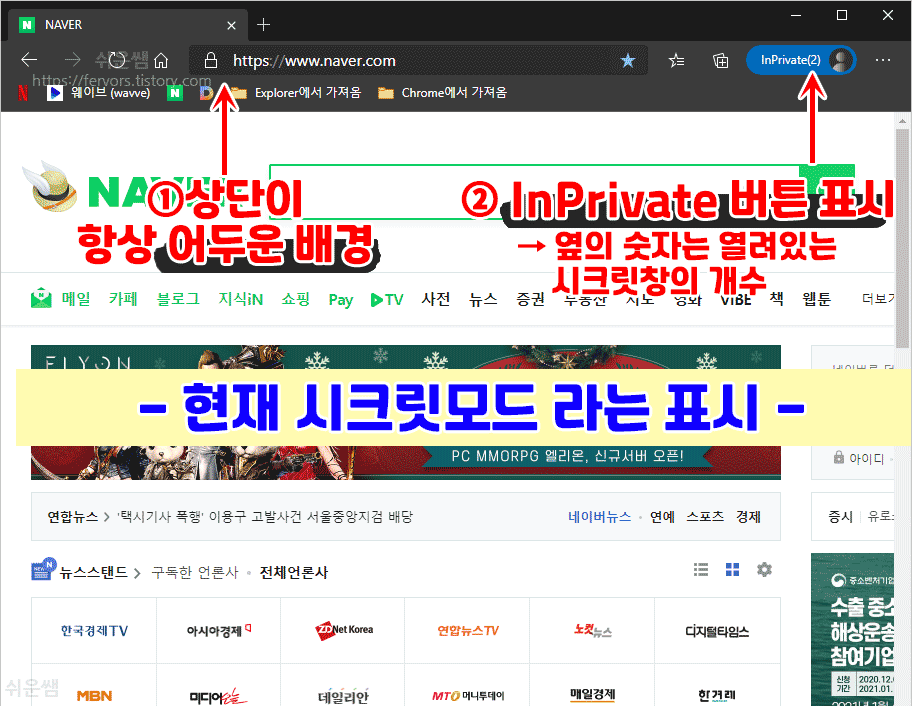Click the address bar URL field
Screen dimensions: 912x706
[419, 60]
